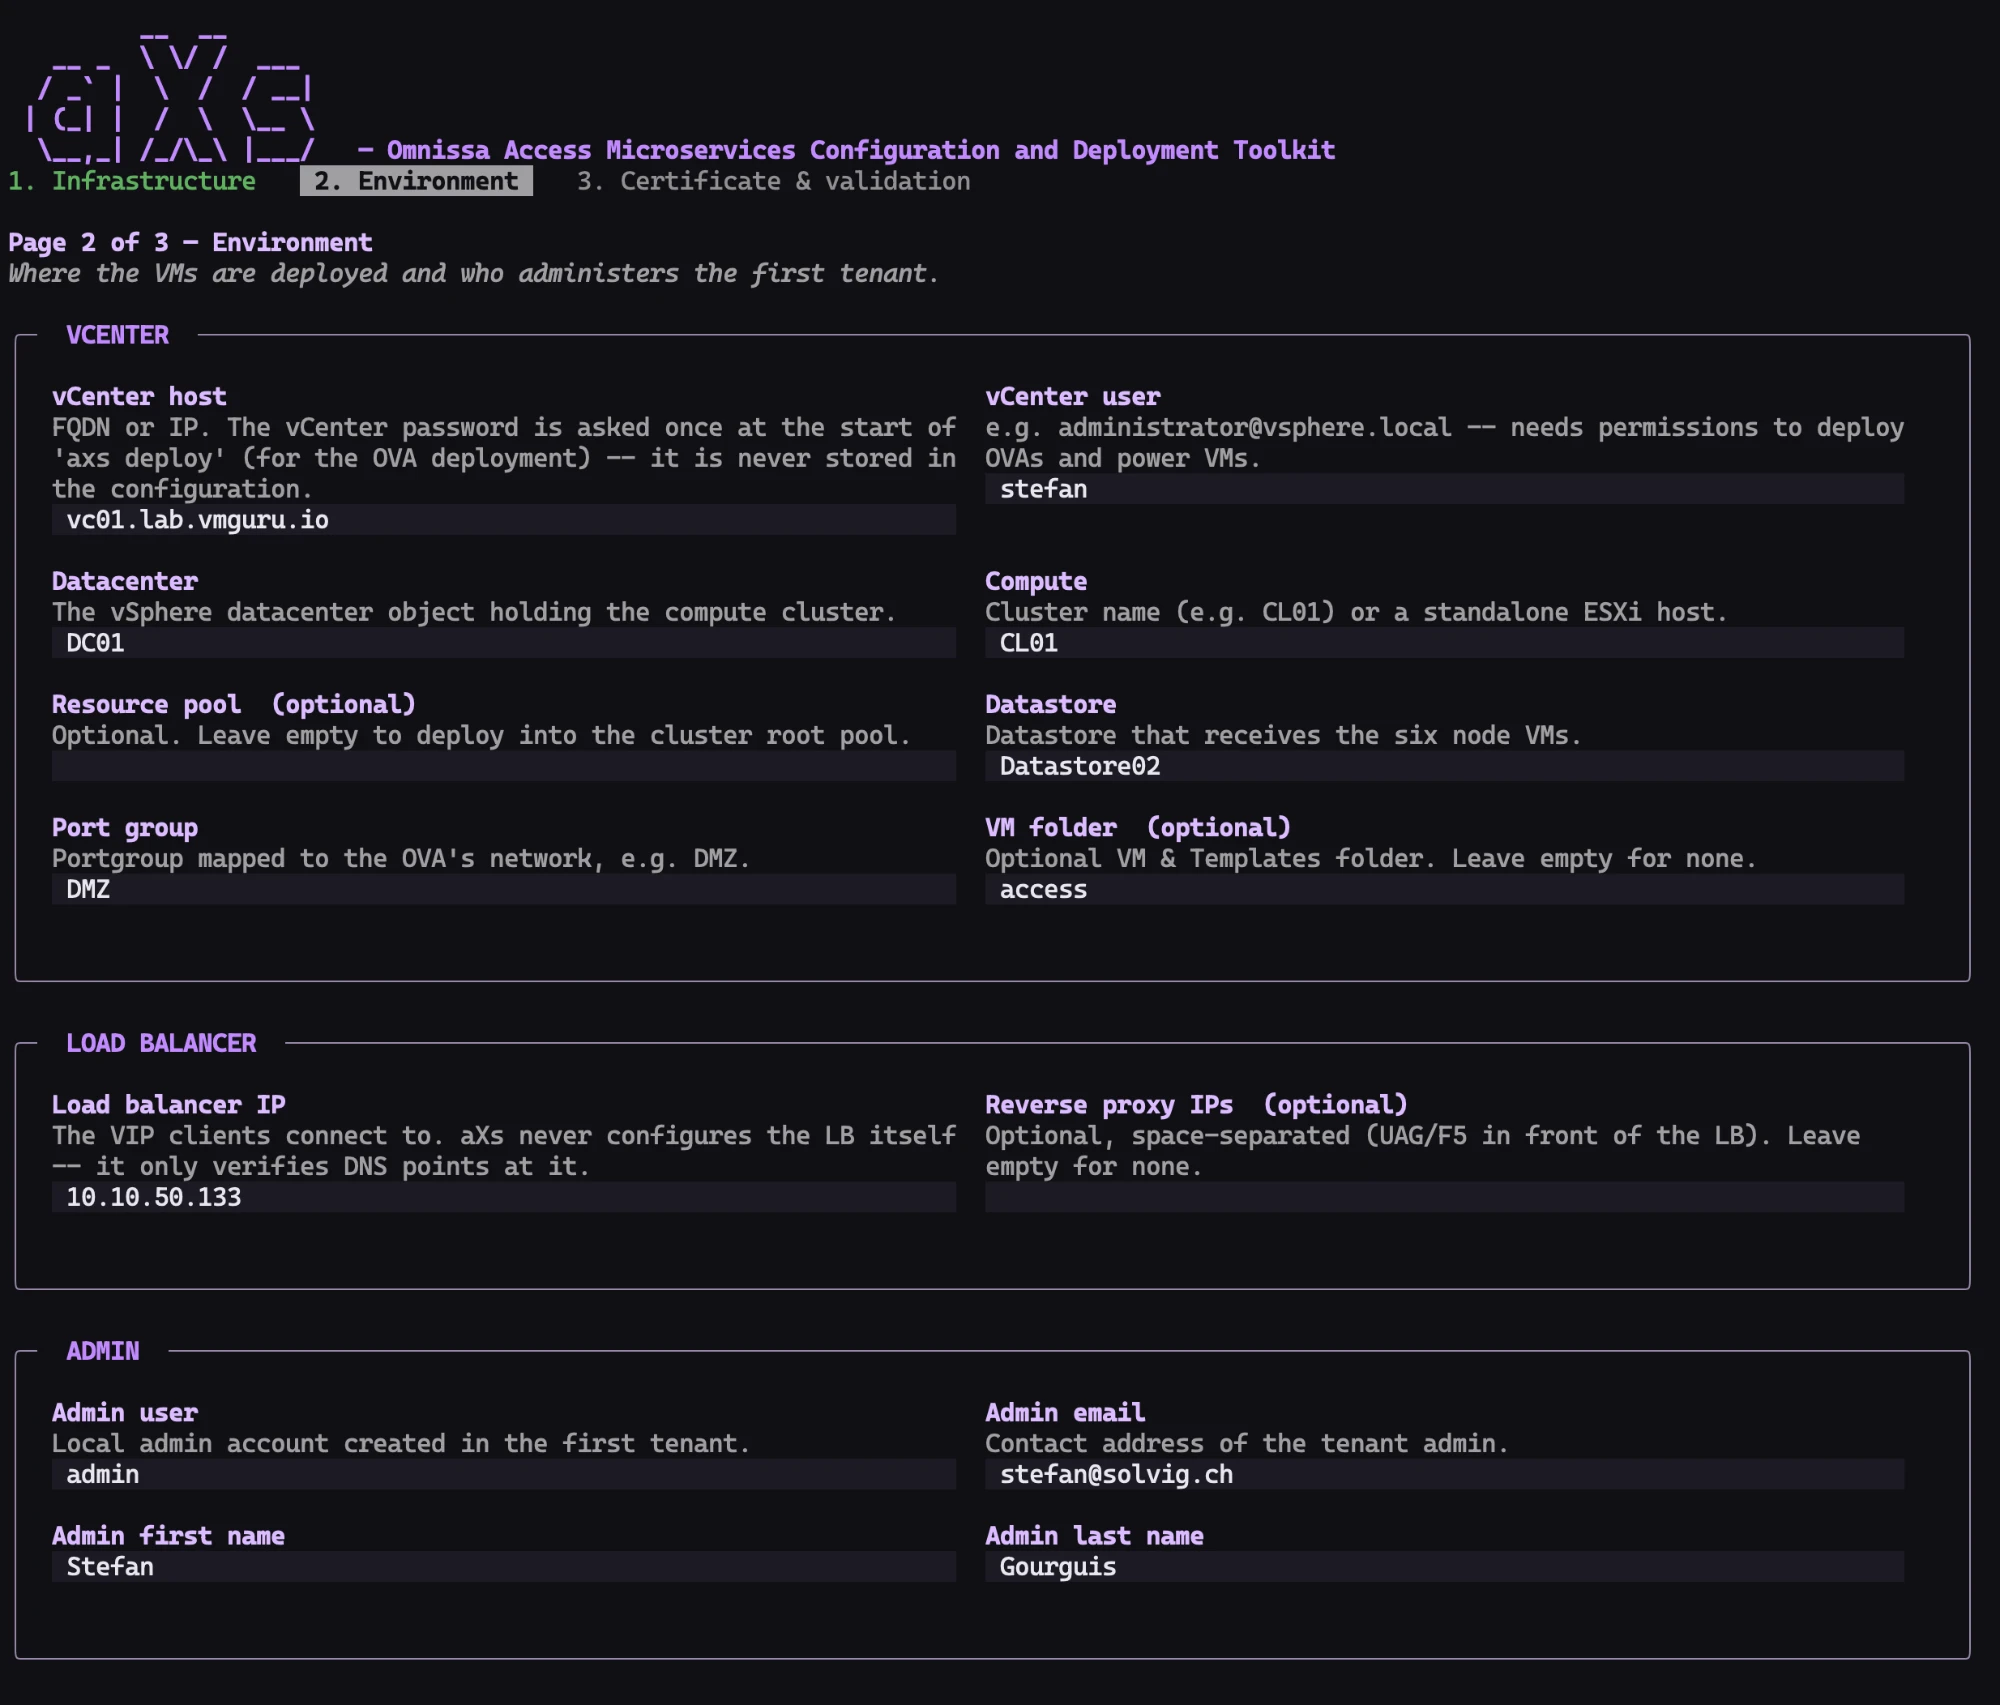Image resolution: width=2000 pixels, height=1705 pixels.
Task: Click the vCenter user label
Action: (x=1073, y=397)
